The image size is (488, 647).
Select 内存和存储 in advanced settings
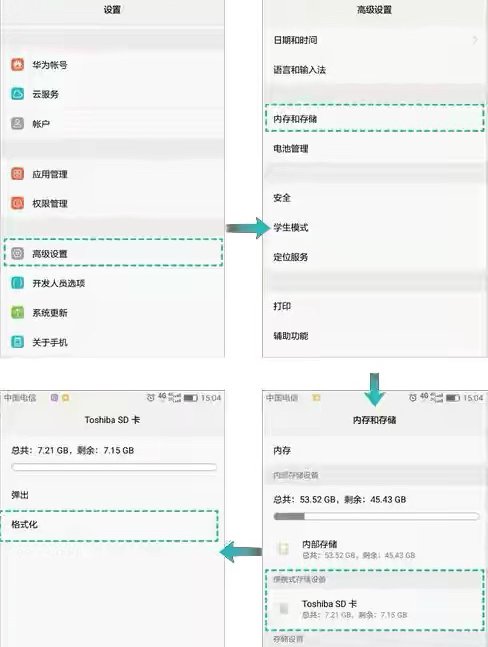375,118
